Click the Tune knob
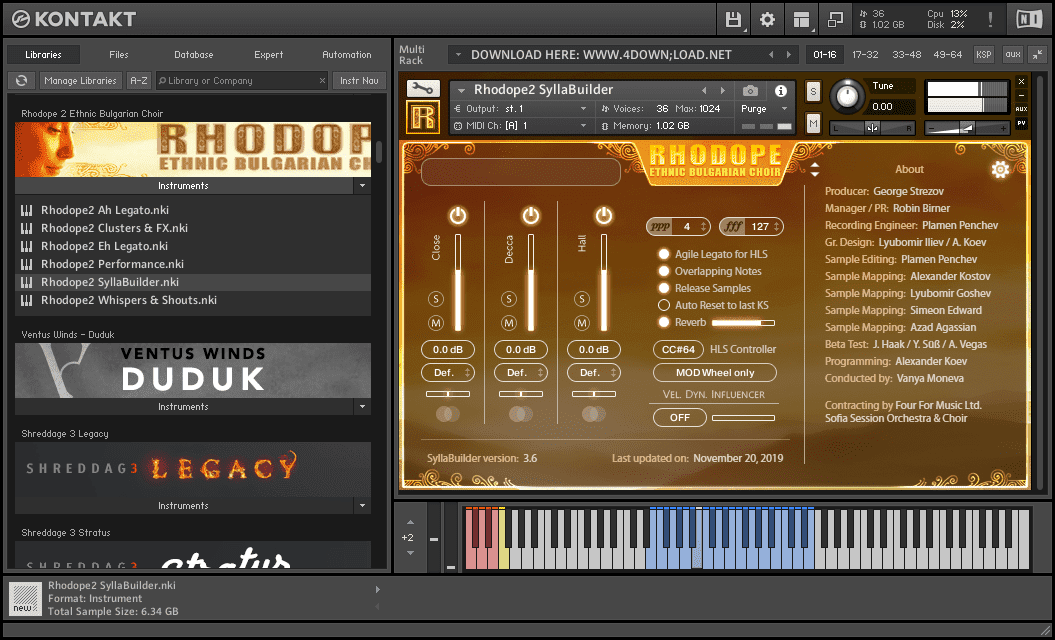Viewport: 1055px width, 640px height. tap(846, 97)
